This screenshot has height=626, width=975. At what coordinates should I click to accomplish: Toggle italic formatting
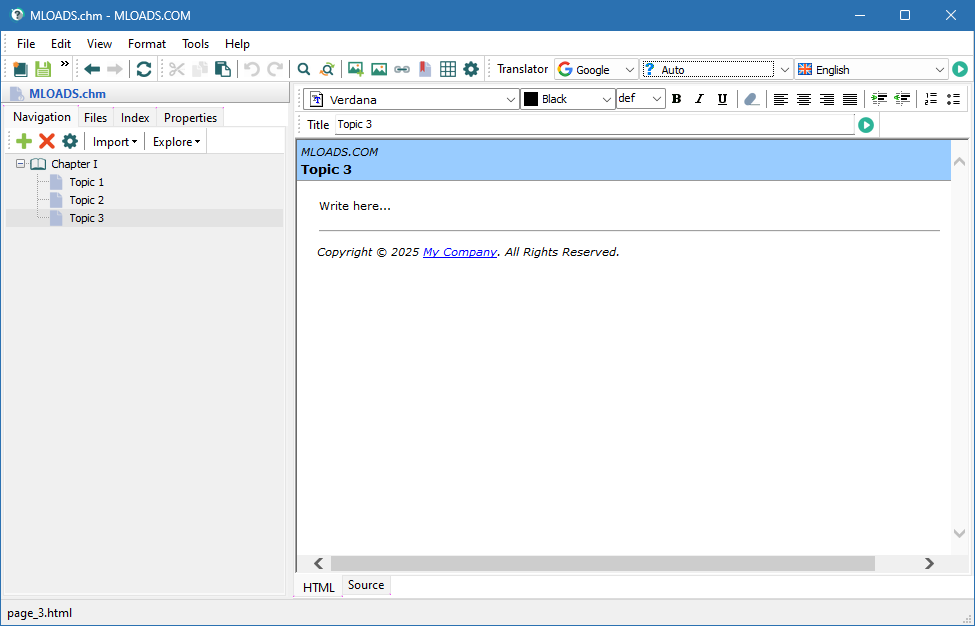pyautogui.click(x=699, y=99)
